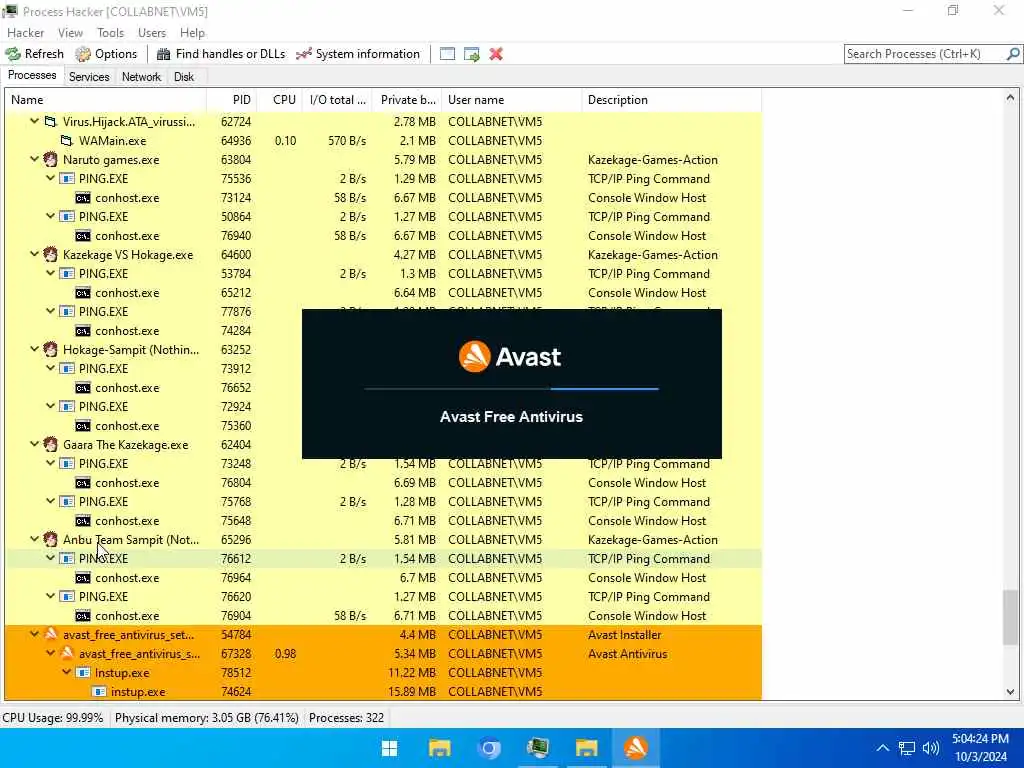This screenshot has height=768, width=1024.
Task: Click the vertical scrollbar thumb
Action: (1010, 618)
